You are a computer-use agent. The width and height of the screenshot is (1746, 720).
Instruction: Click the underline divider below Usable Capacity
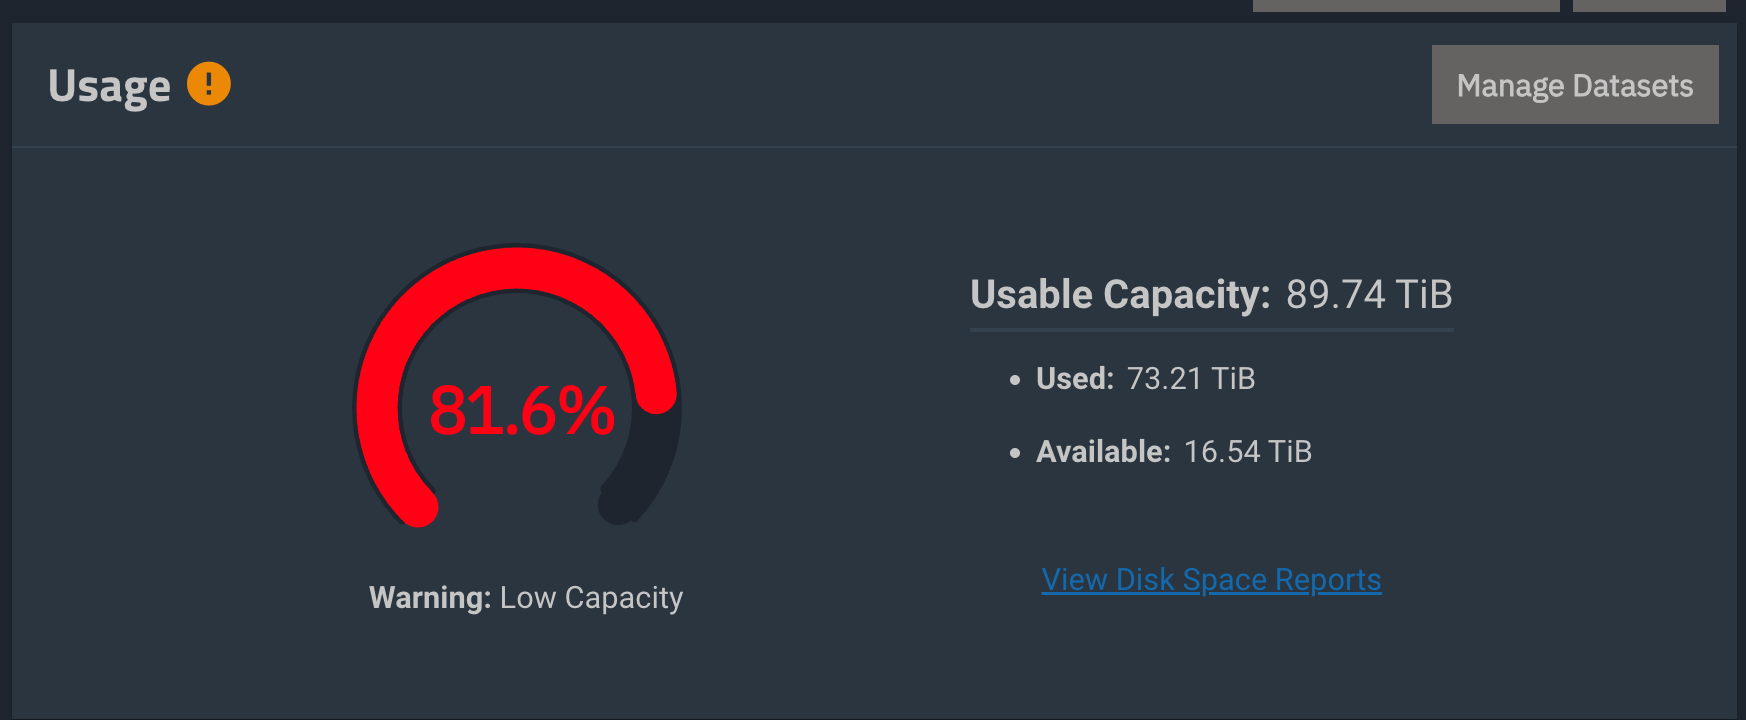point(1211,329)
